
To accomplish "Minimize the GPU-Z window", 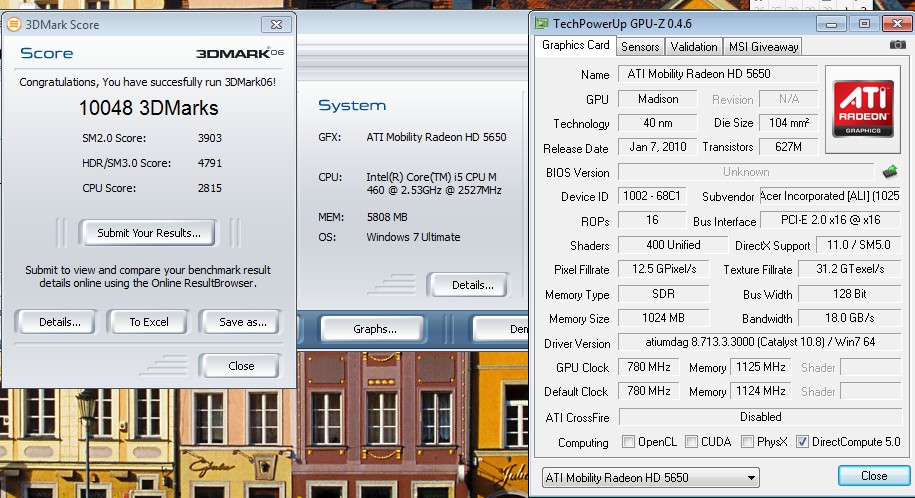I will pyautogui.click(x=835, y=24).
